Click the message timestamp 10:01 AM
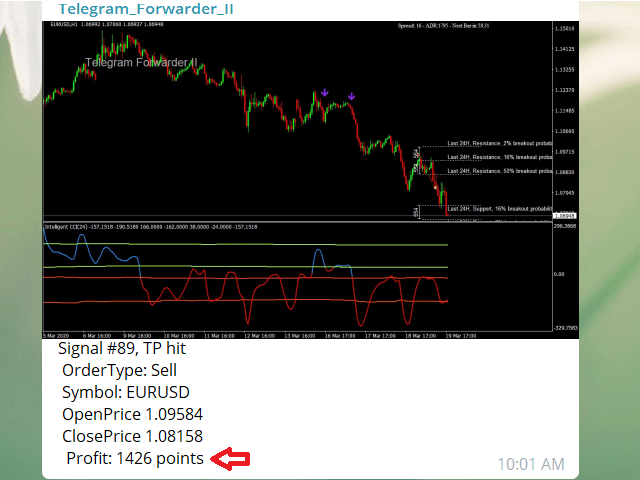Screen dimensions: 640x480 click(530, 464)
